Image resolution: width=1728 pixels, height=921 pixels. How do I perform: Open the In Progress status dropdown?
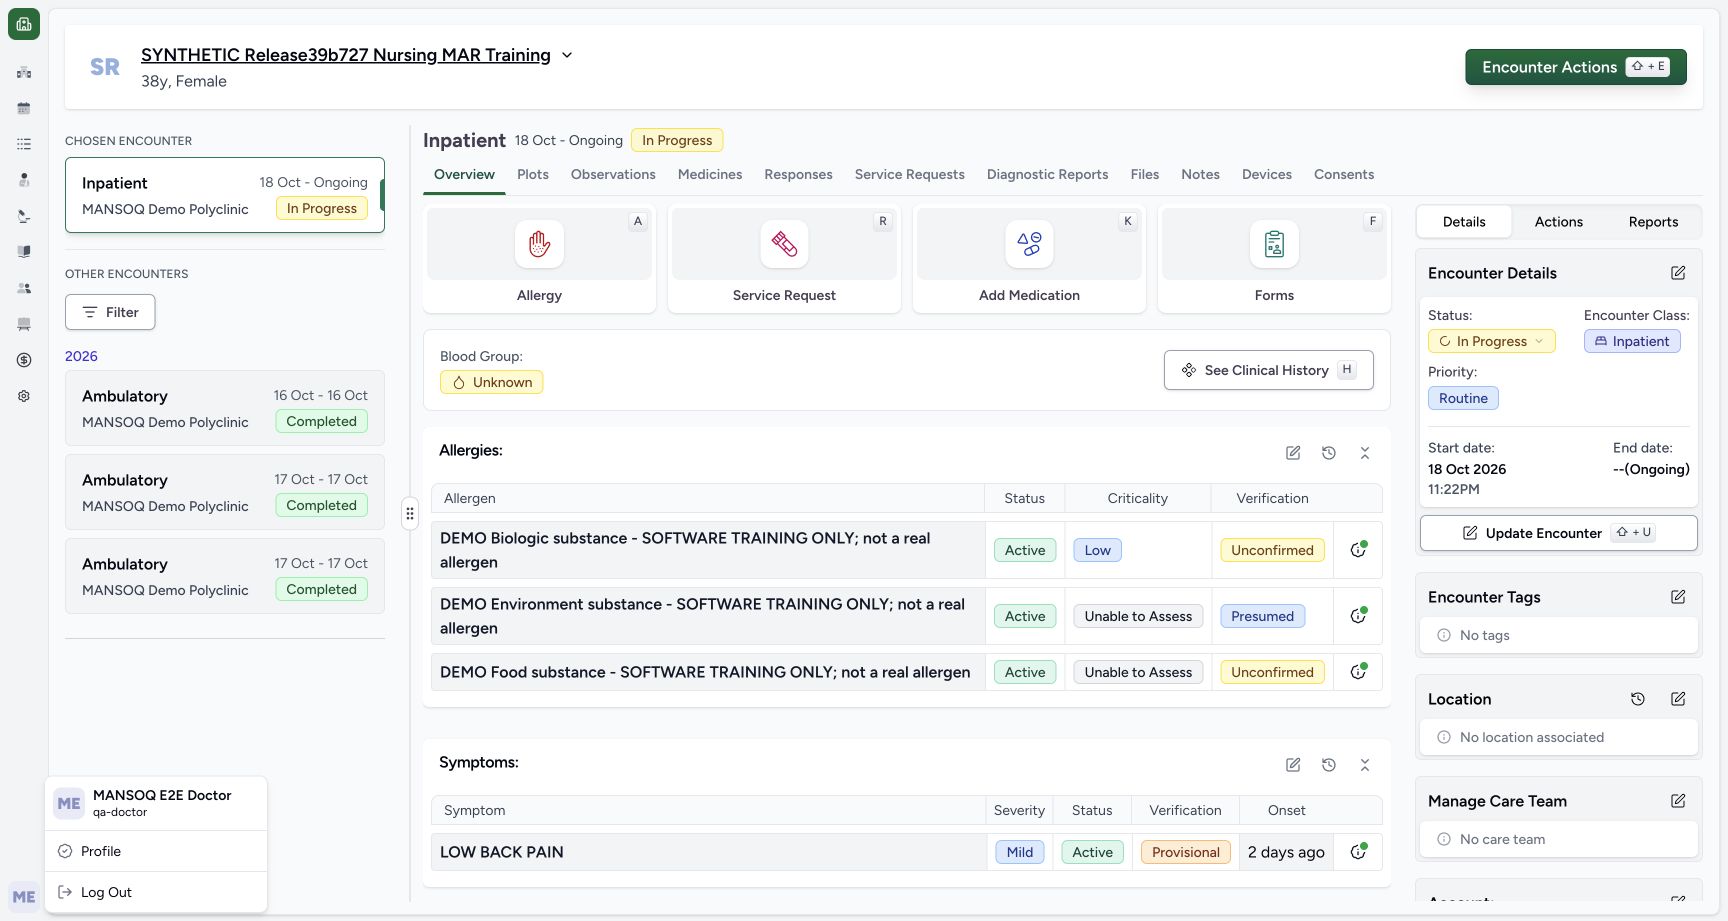pos(1491,341)
